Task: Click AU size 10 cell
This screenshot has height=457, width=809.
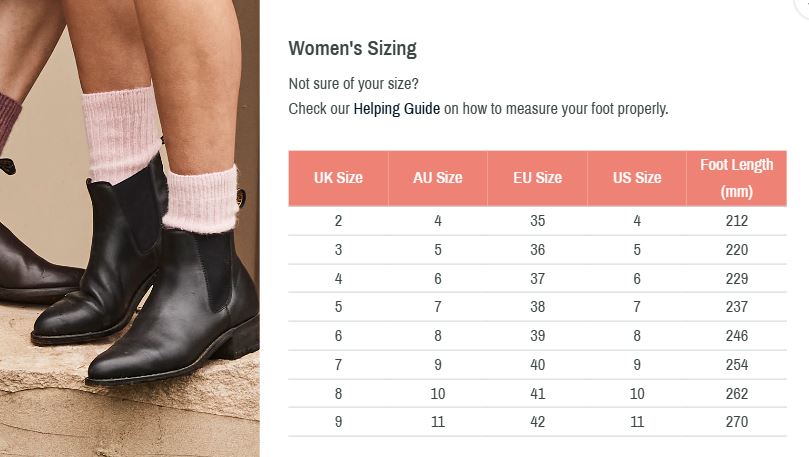Action: (x=438, y=394)
